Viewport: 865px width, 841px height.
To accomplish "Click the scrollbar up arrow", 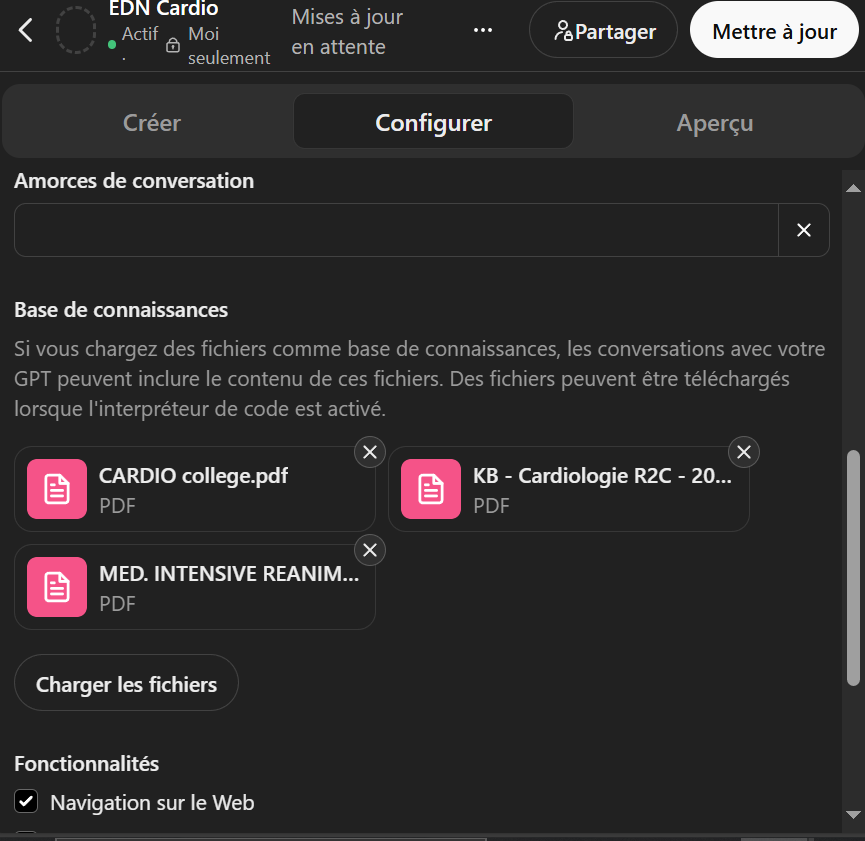I will [x=853, y=187].
